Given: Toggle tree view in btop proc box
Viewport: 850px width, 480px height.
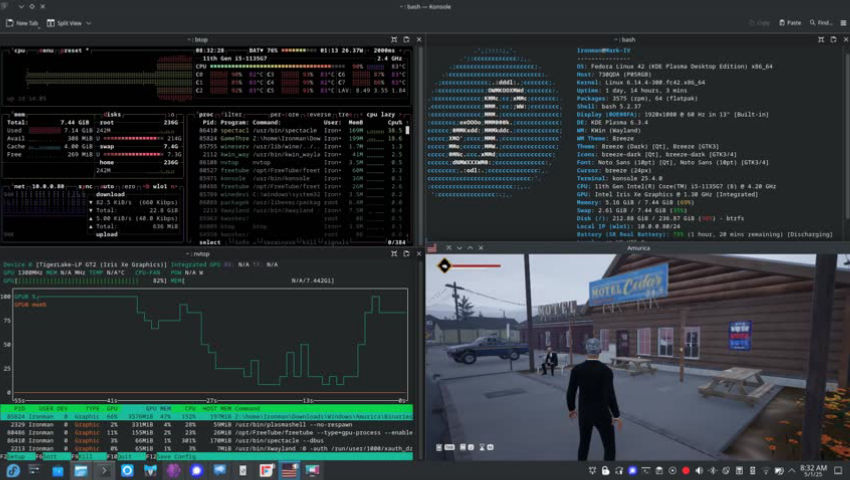Looking at the screenshot, I should click(x=345, y=114).
